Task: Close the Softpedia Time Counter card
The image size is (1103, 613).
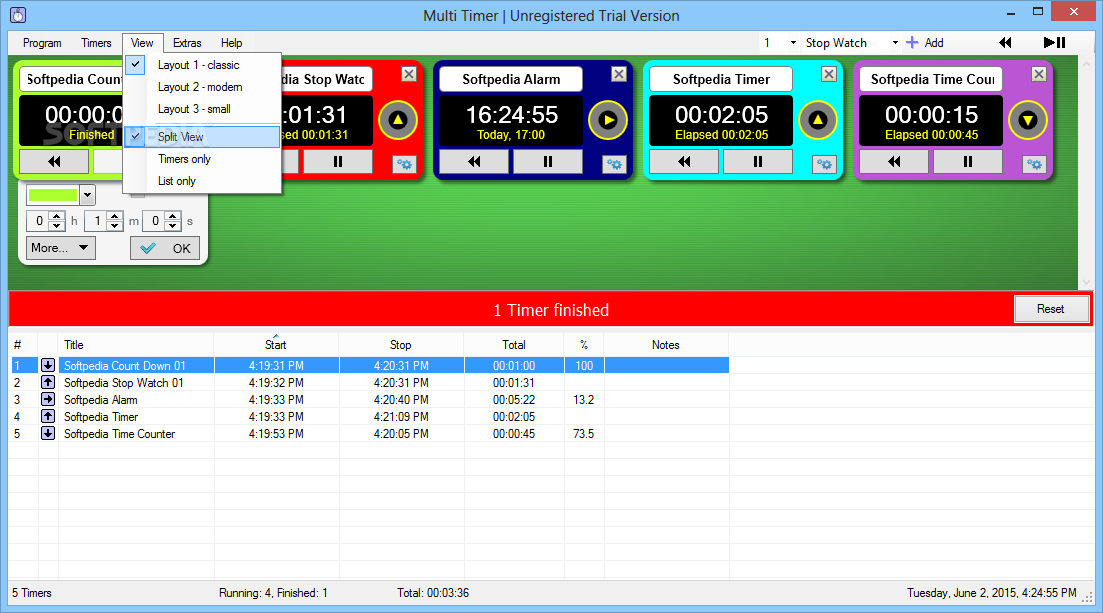Action: 1038,74
